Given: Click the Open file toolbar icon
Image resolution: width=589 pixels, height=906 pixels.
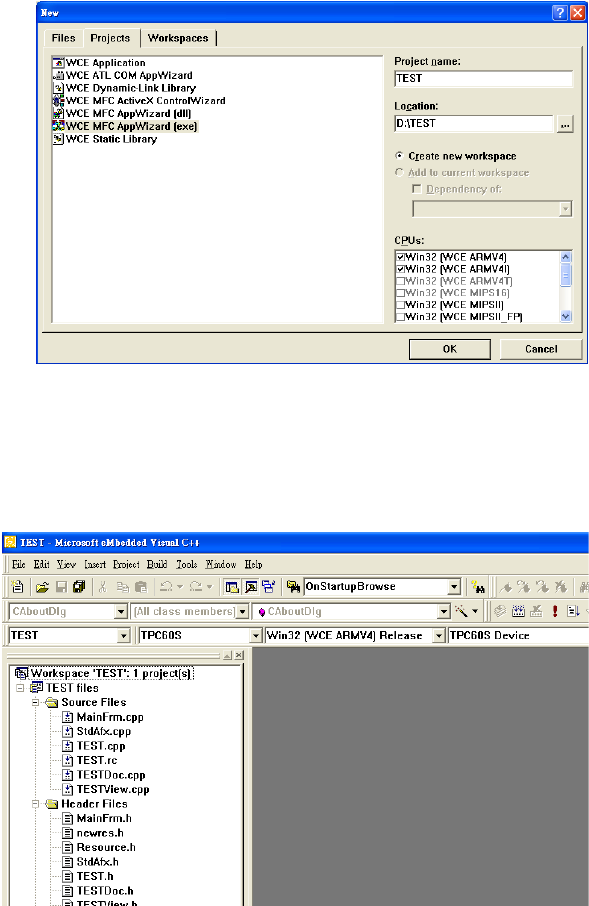Looking at the screenshot, I should coord(42,587).
